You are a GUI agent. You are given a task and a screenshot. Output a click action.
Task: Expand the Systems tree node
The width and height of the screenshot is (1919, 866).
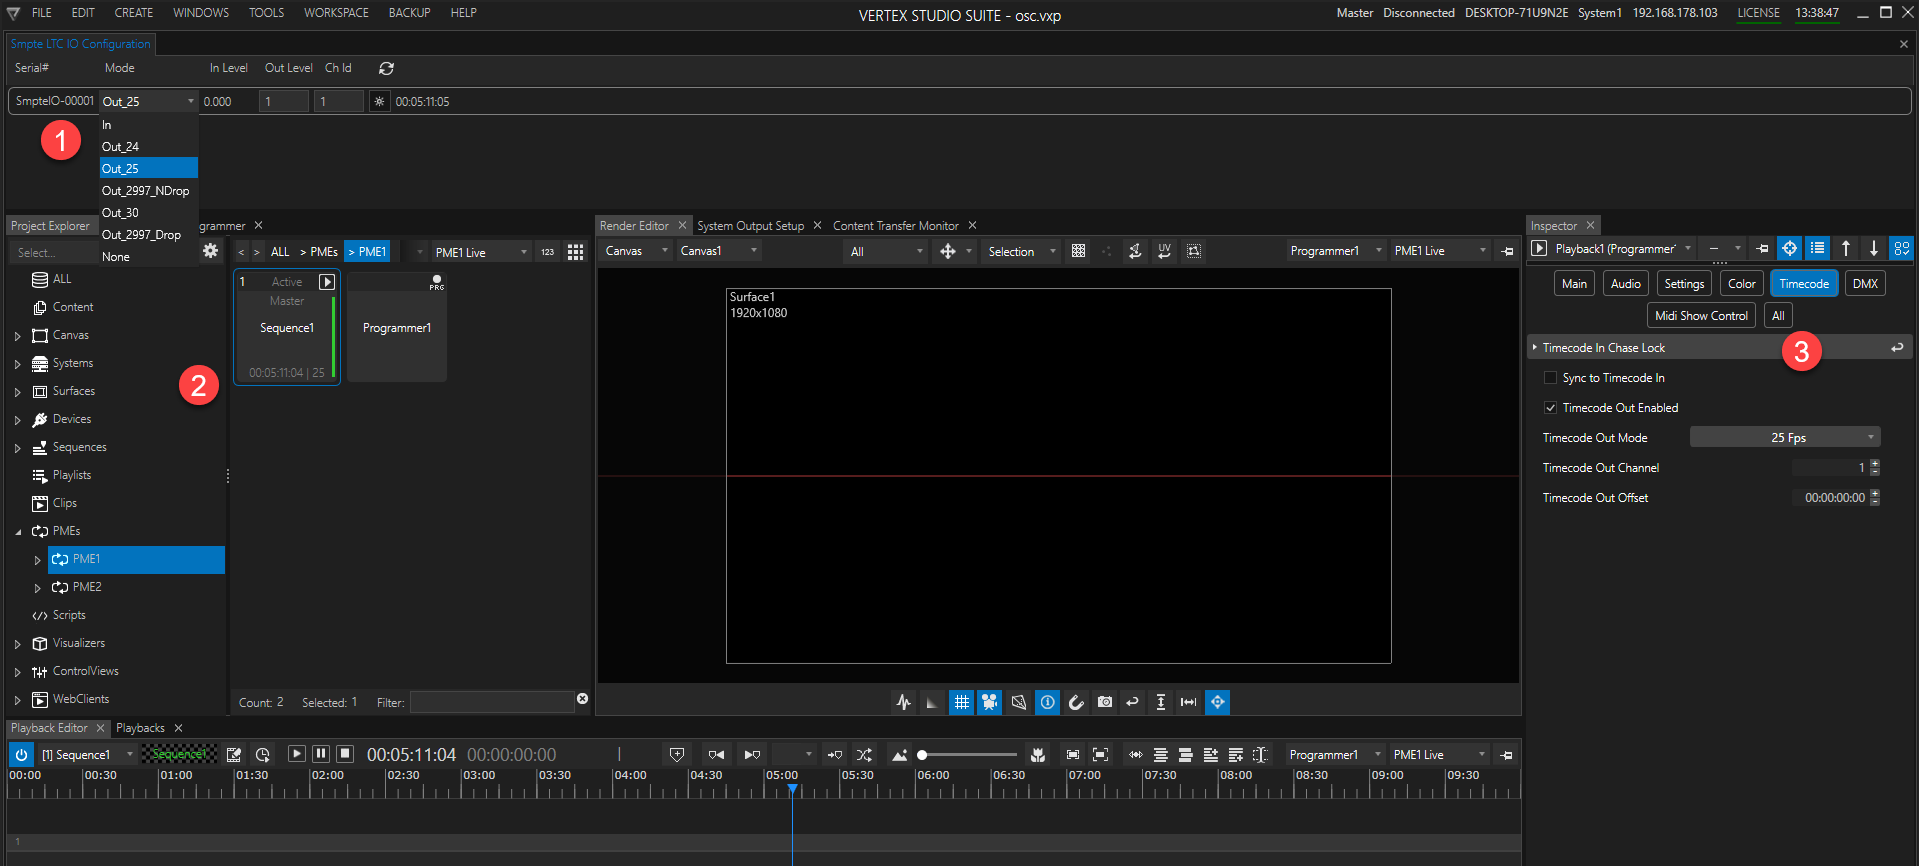click(18, 364)
